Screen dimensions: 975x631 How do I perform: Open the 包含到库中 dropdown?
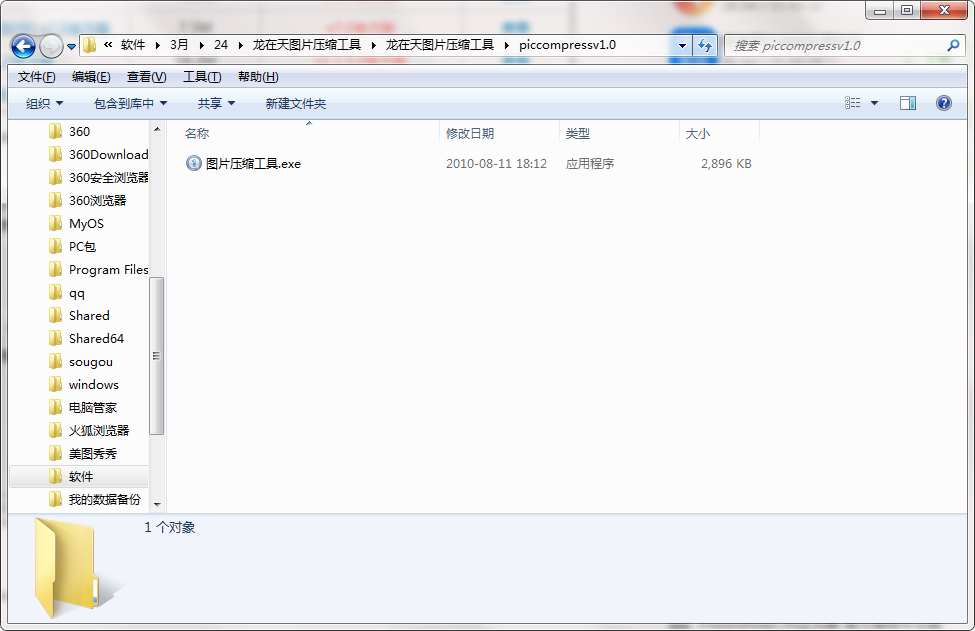(x=130, y=103)
